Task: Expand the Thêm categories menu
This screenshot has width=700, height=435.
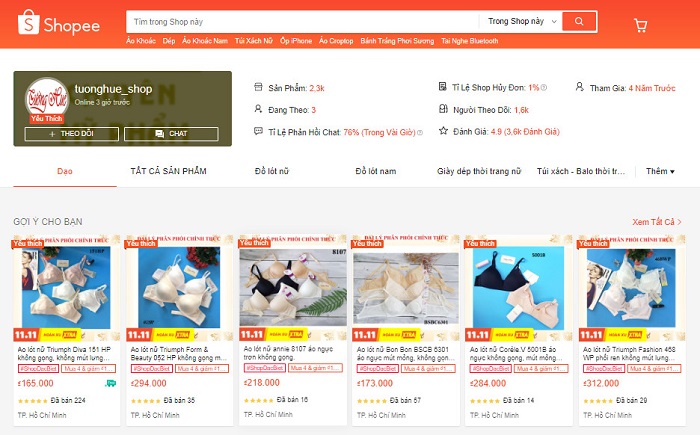Action: 660,171
